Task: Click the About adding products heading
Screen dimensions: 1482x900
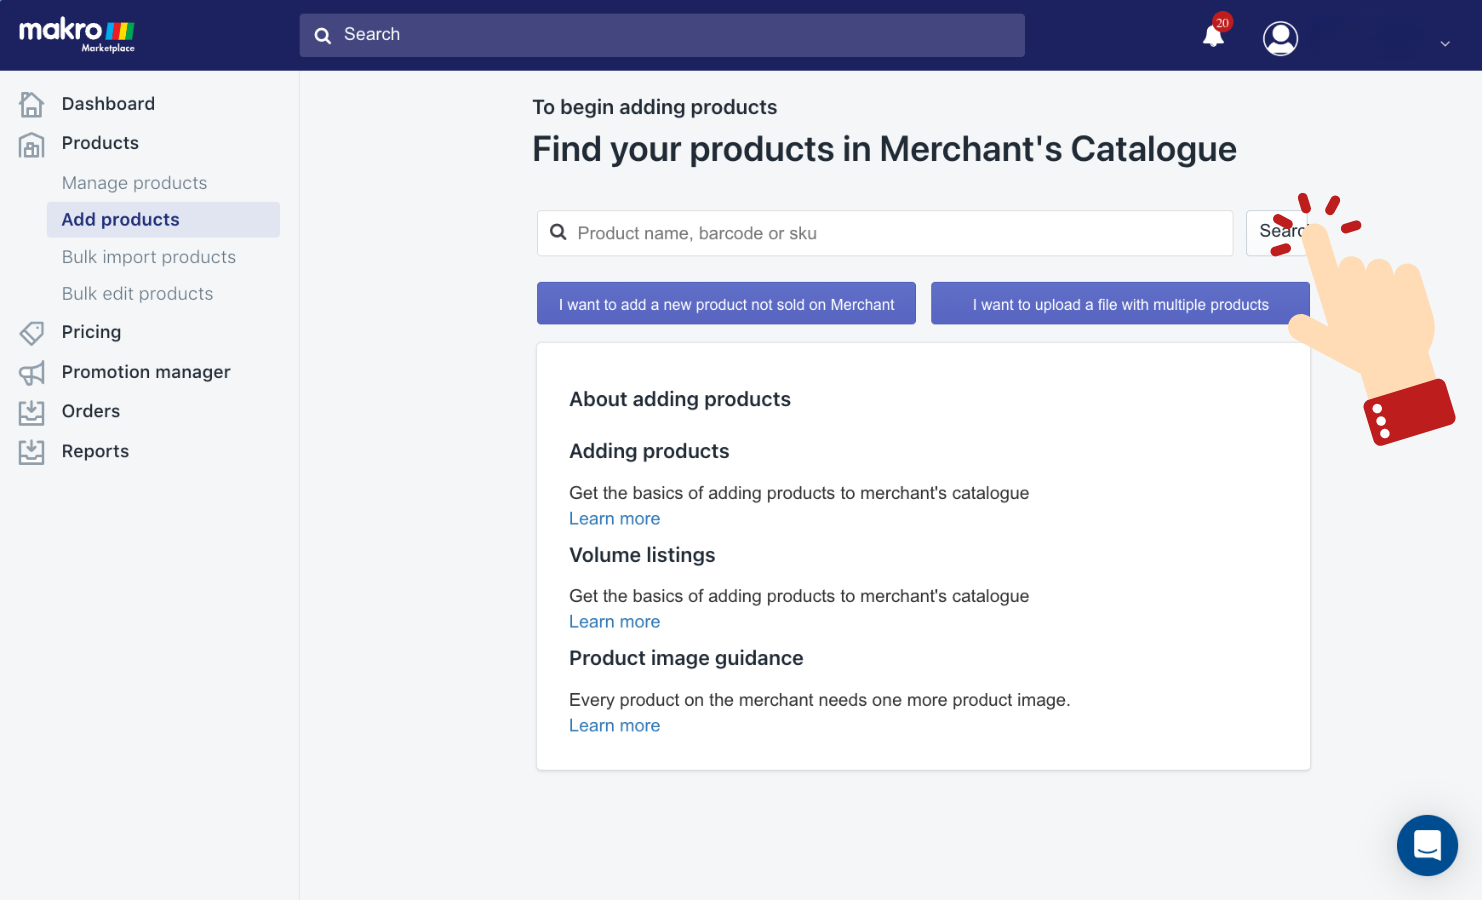Action: [x=680, y=399]
